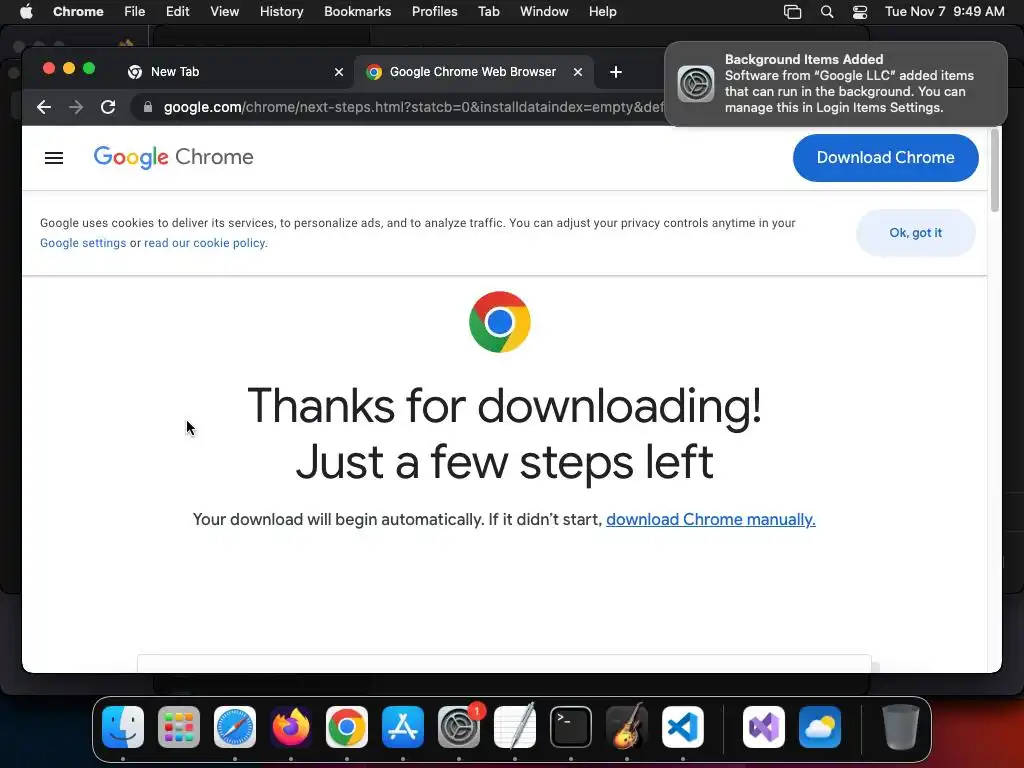Click the browser back arrow
Viewport: 1024px width, 768px height.
[44, 107]
